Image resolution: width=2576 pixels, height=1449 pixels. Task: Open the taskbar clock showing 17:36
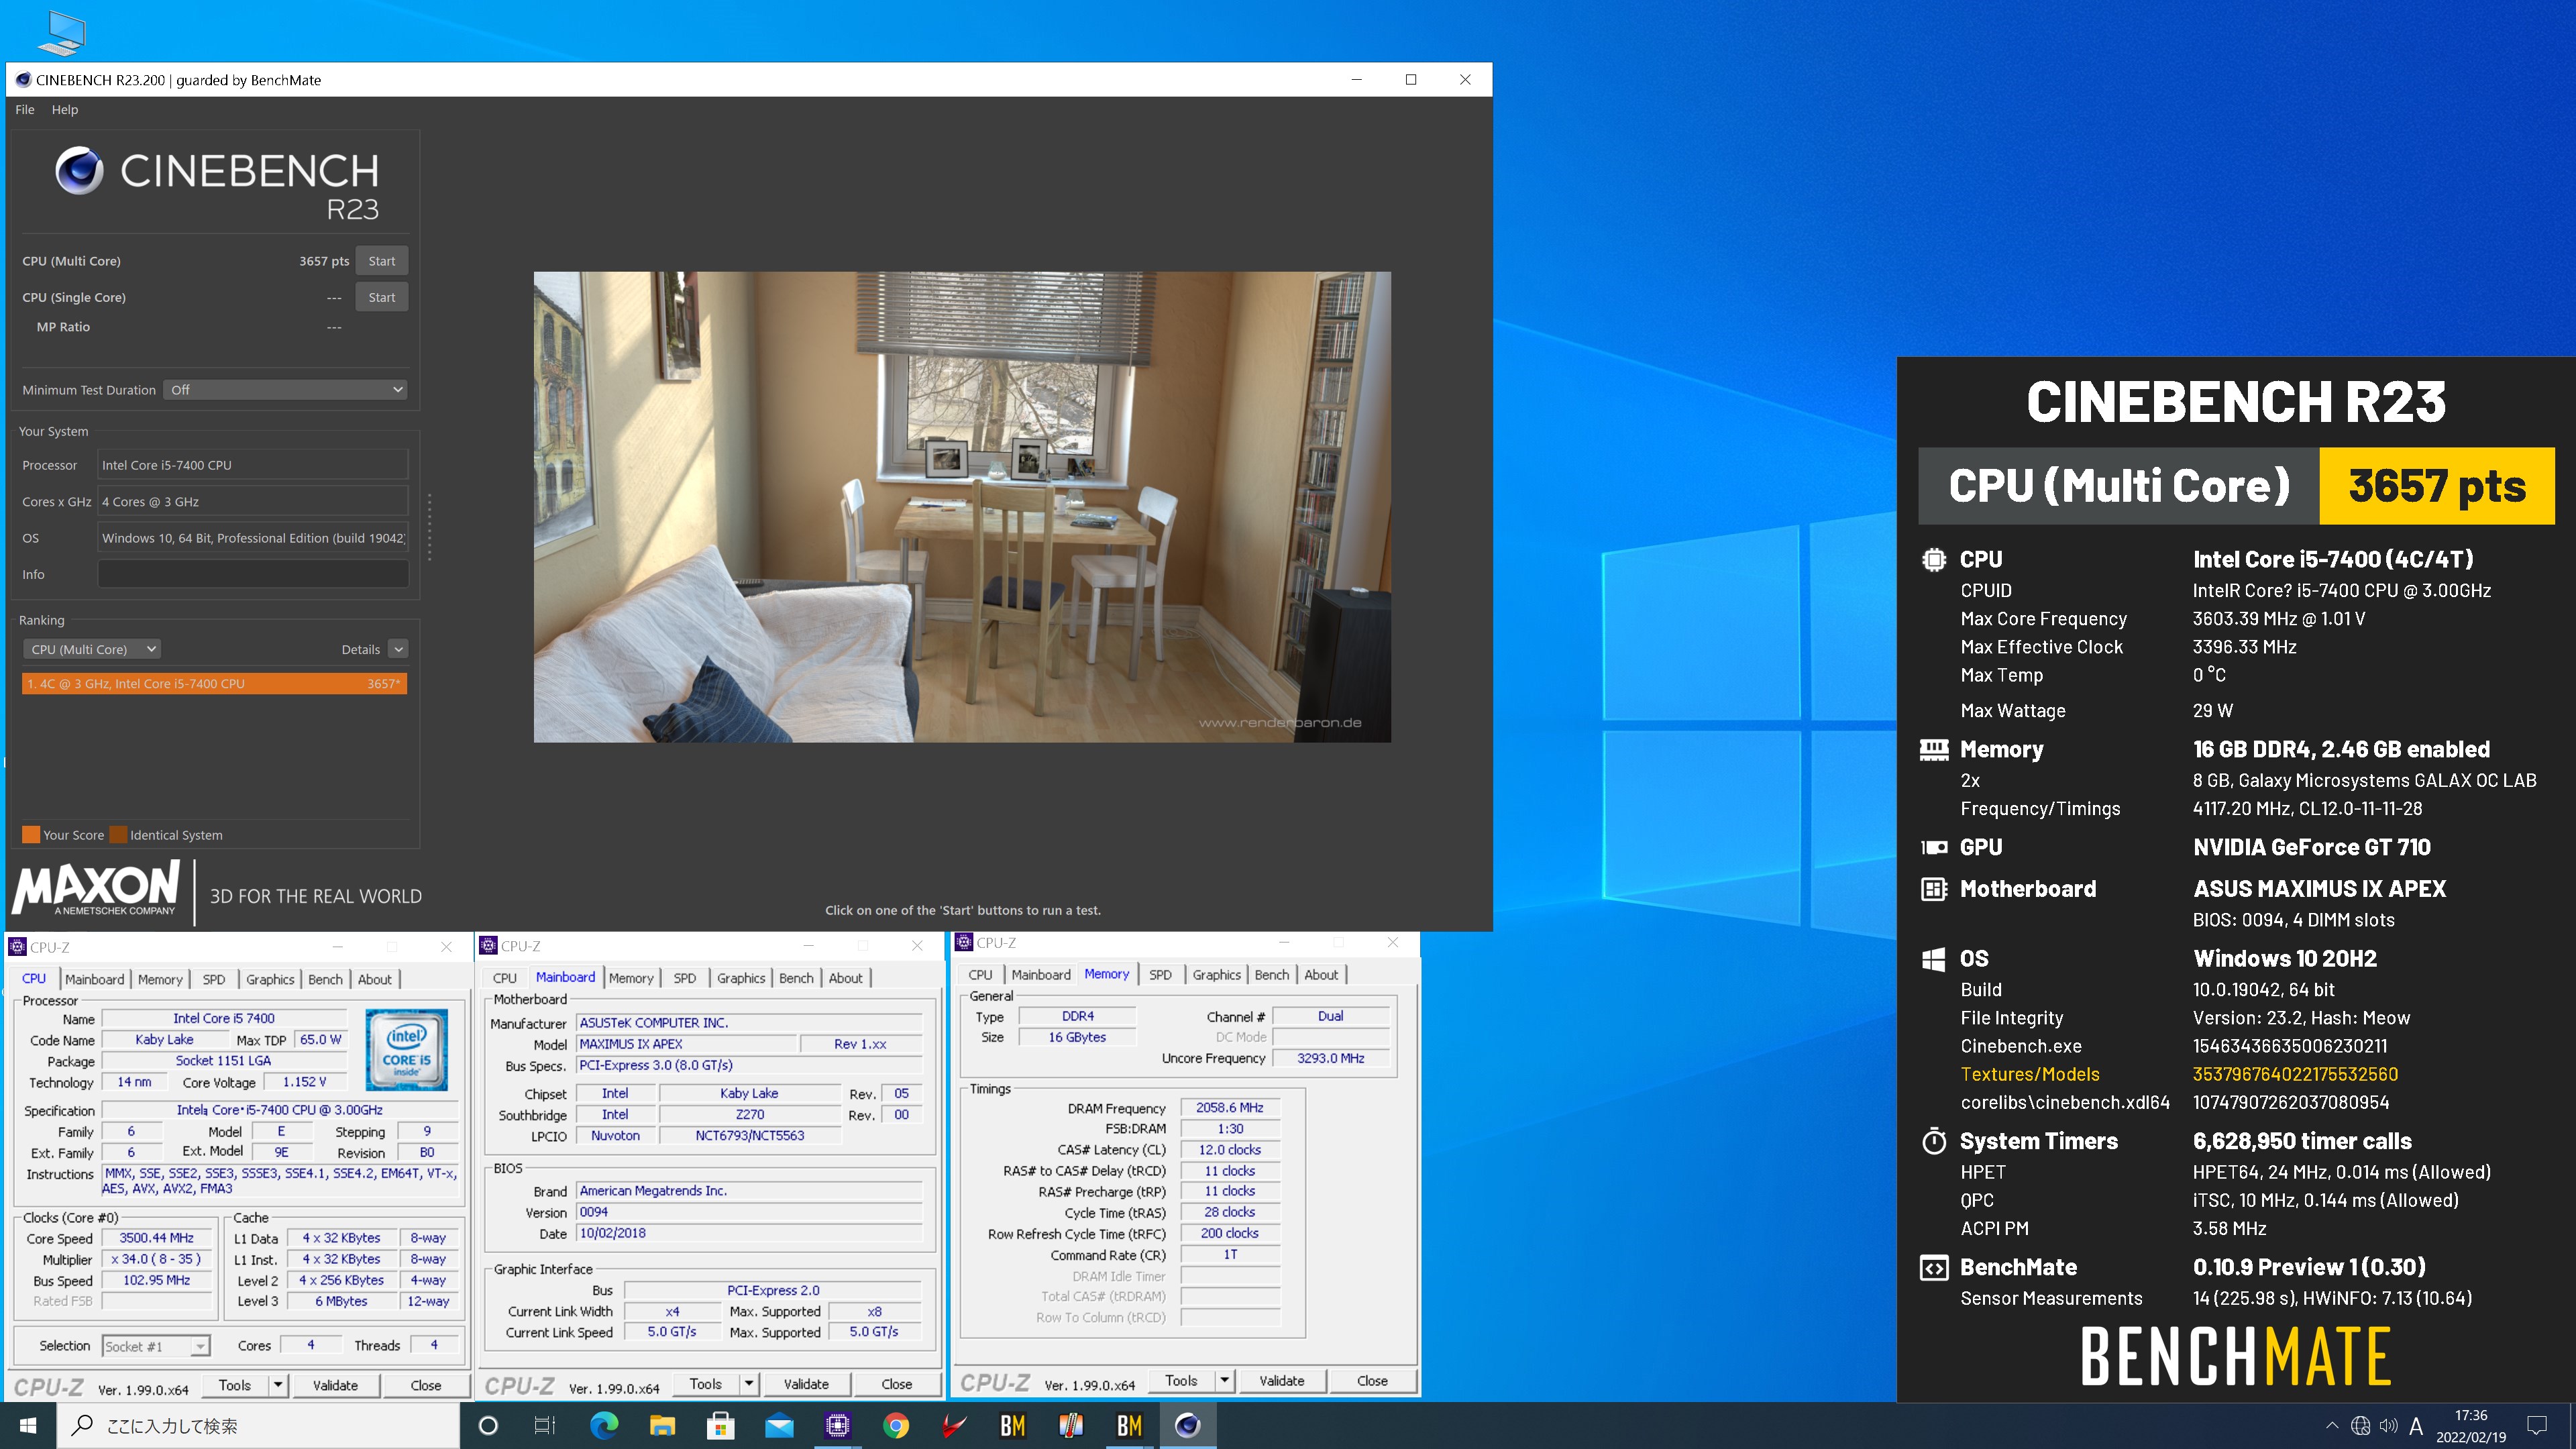[x=2471, y=1426]
